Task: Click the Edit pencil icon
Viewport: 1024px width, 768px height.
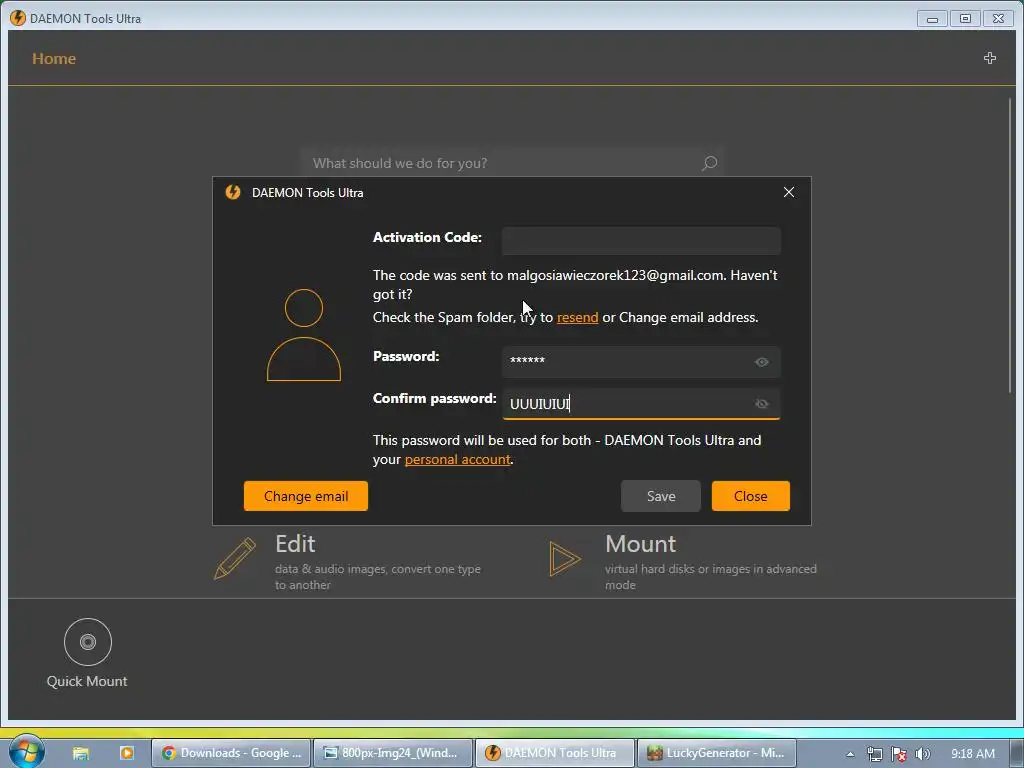Action: pos(235,558)
